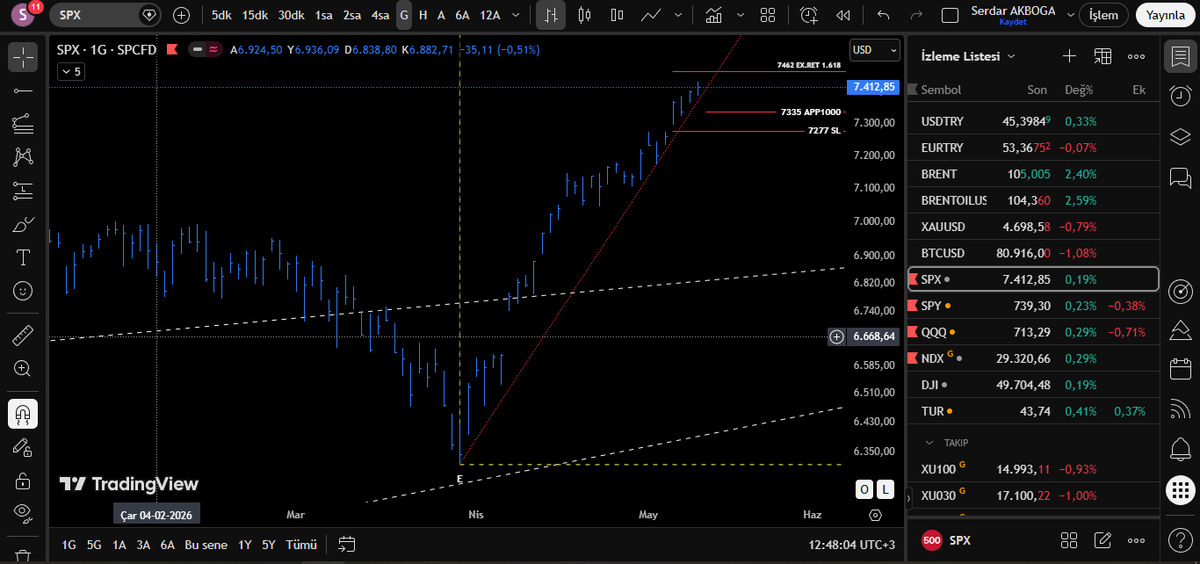
Task: Open the object tree layers panel
Action: (x=1180, y=136)
